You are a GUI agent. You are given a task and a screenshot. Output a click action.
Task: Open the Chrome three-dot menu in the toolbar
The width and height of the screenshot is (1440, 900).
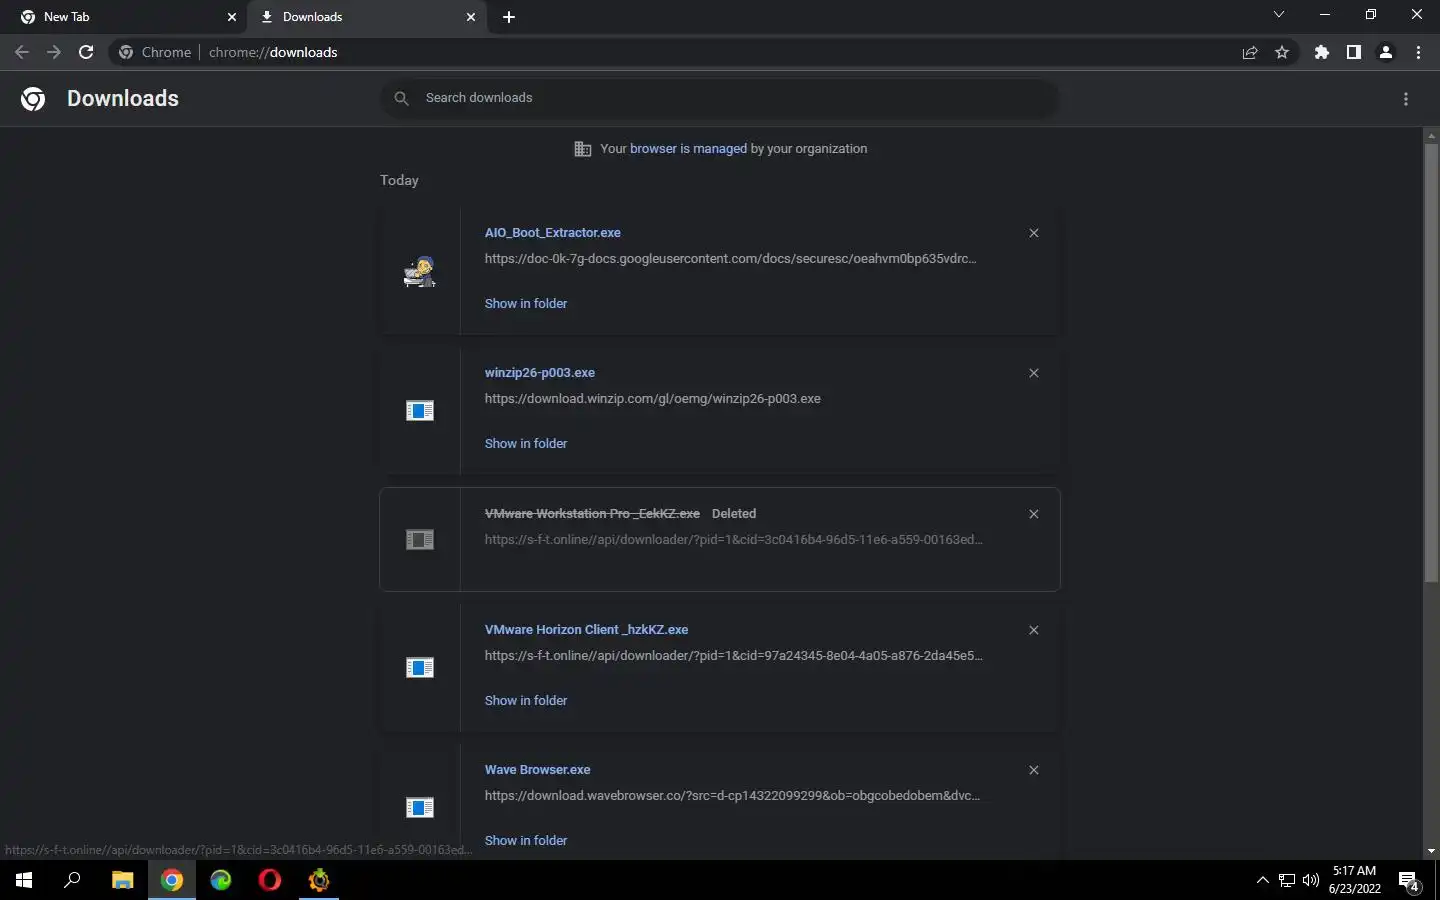[x=1418, y=52]
